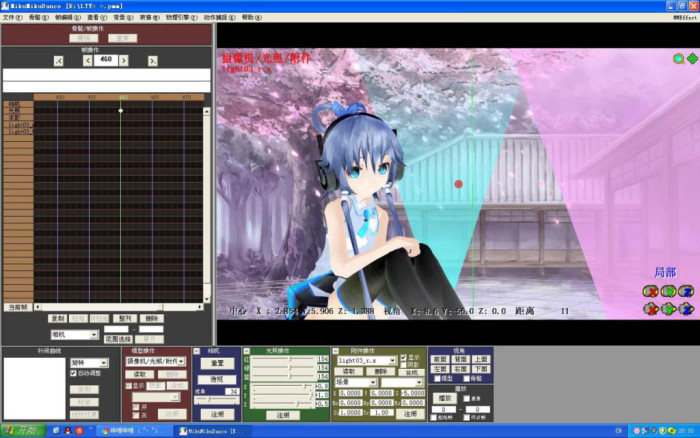
Task: Click the X-axis rotate icon in viewport
Action: [650, 292]
